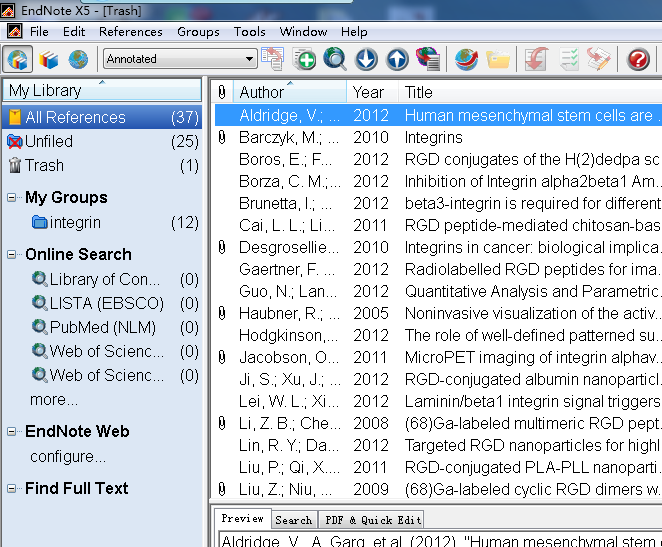Collapse the My Groups section

click(x=11, y=198)
